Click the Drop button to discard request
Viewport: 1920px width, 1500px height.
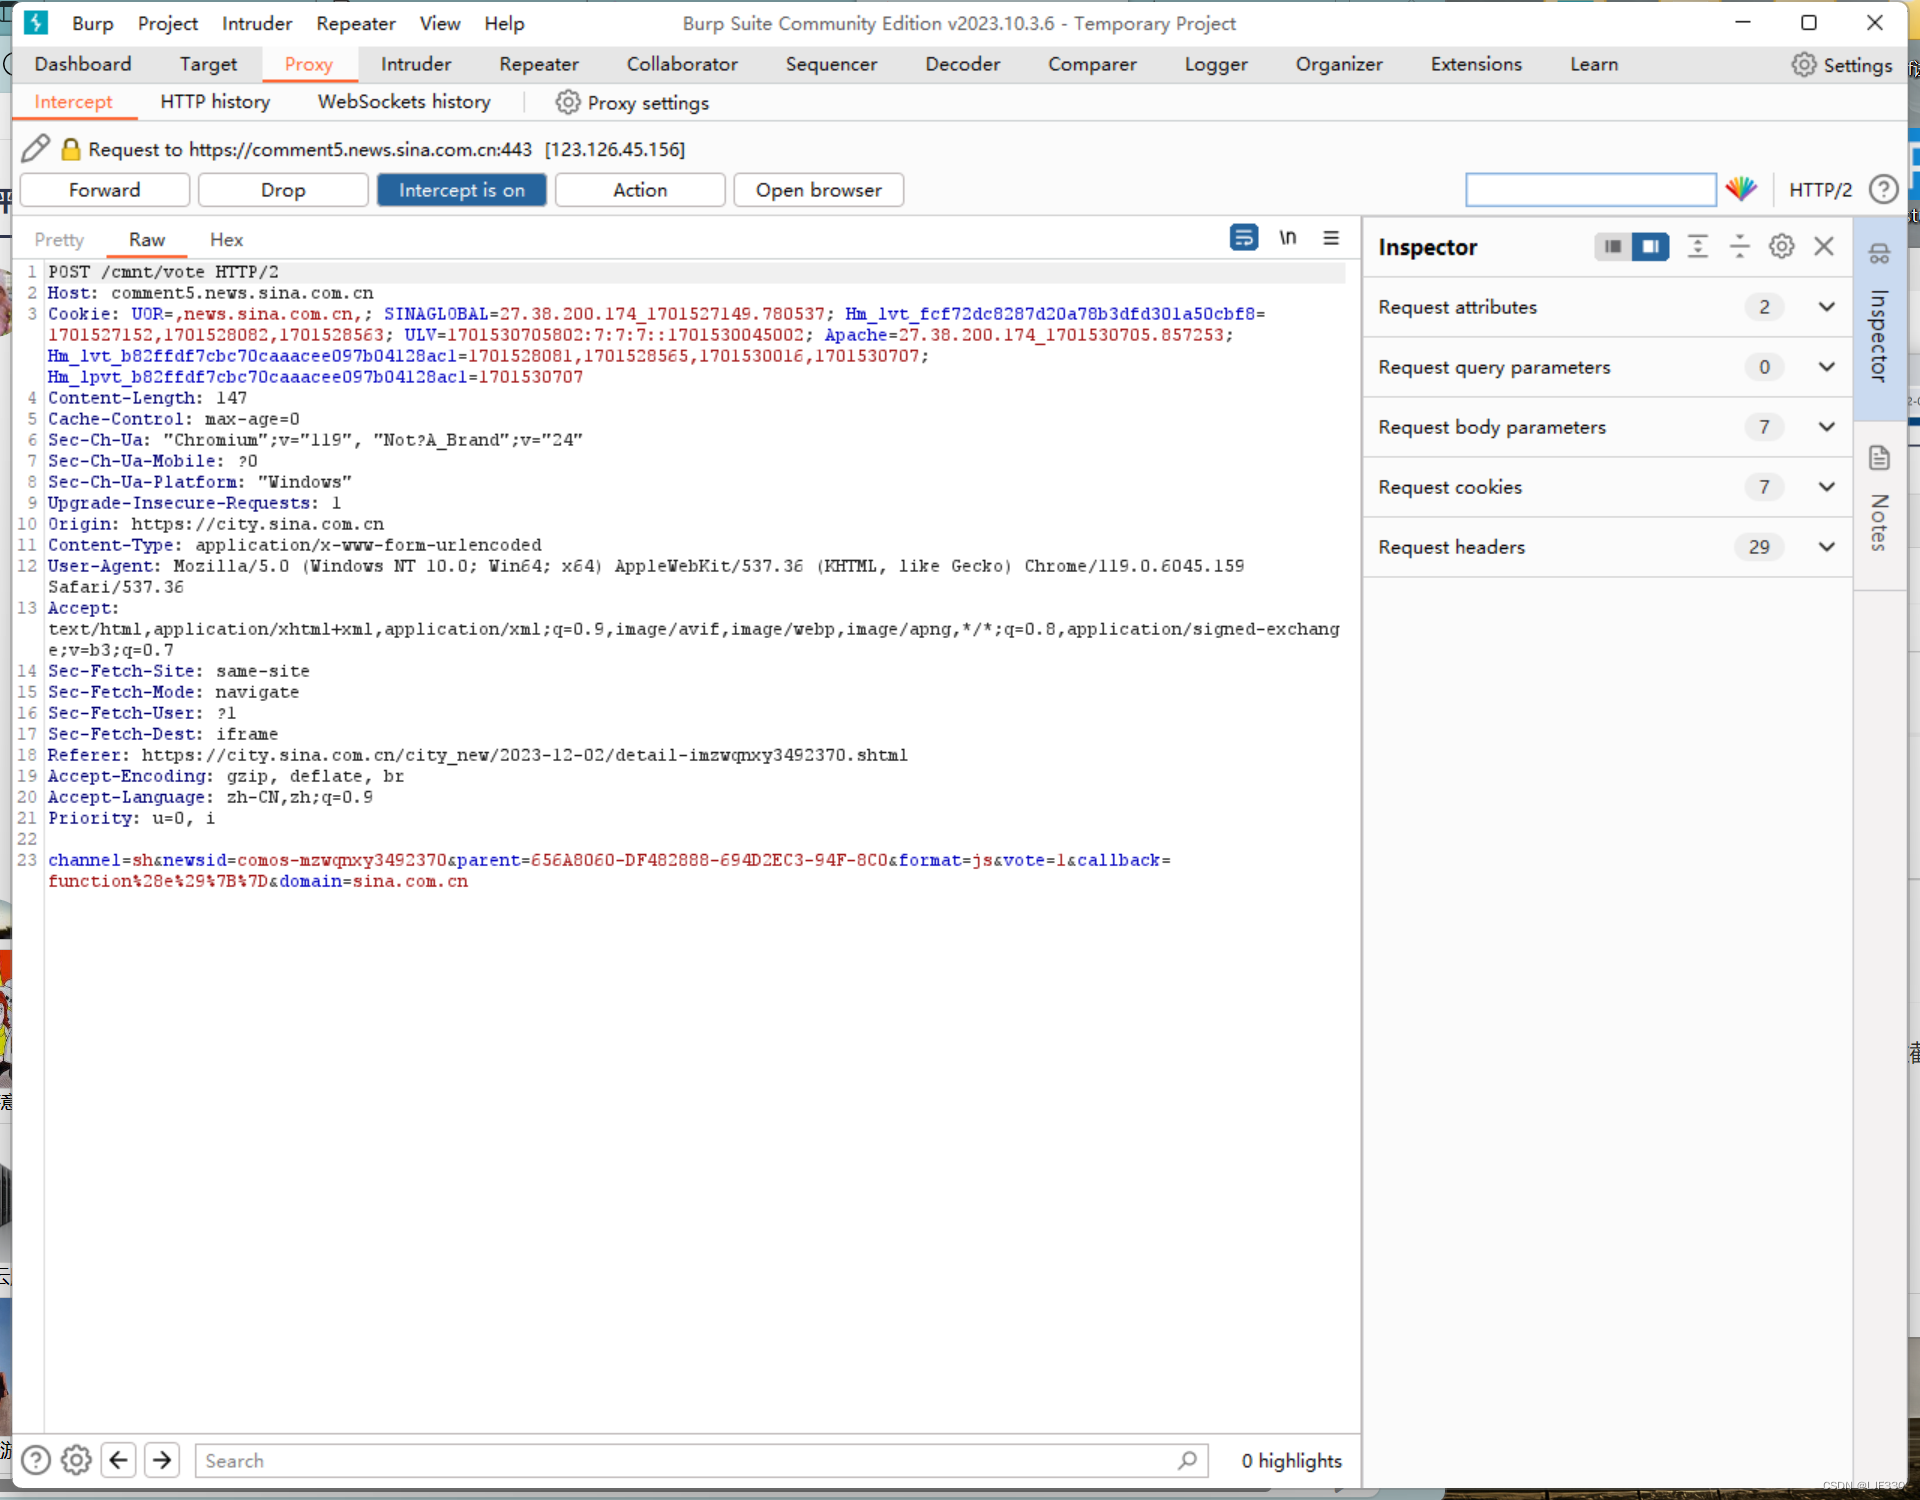point(282,189)
